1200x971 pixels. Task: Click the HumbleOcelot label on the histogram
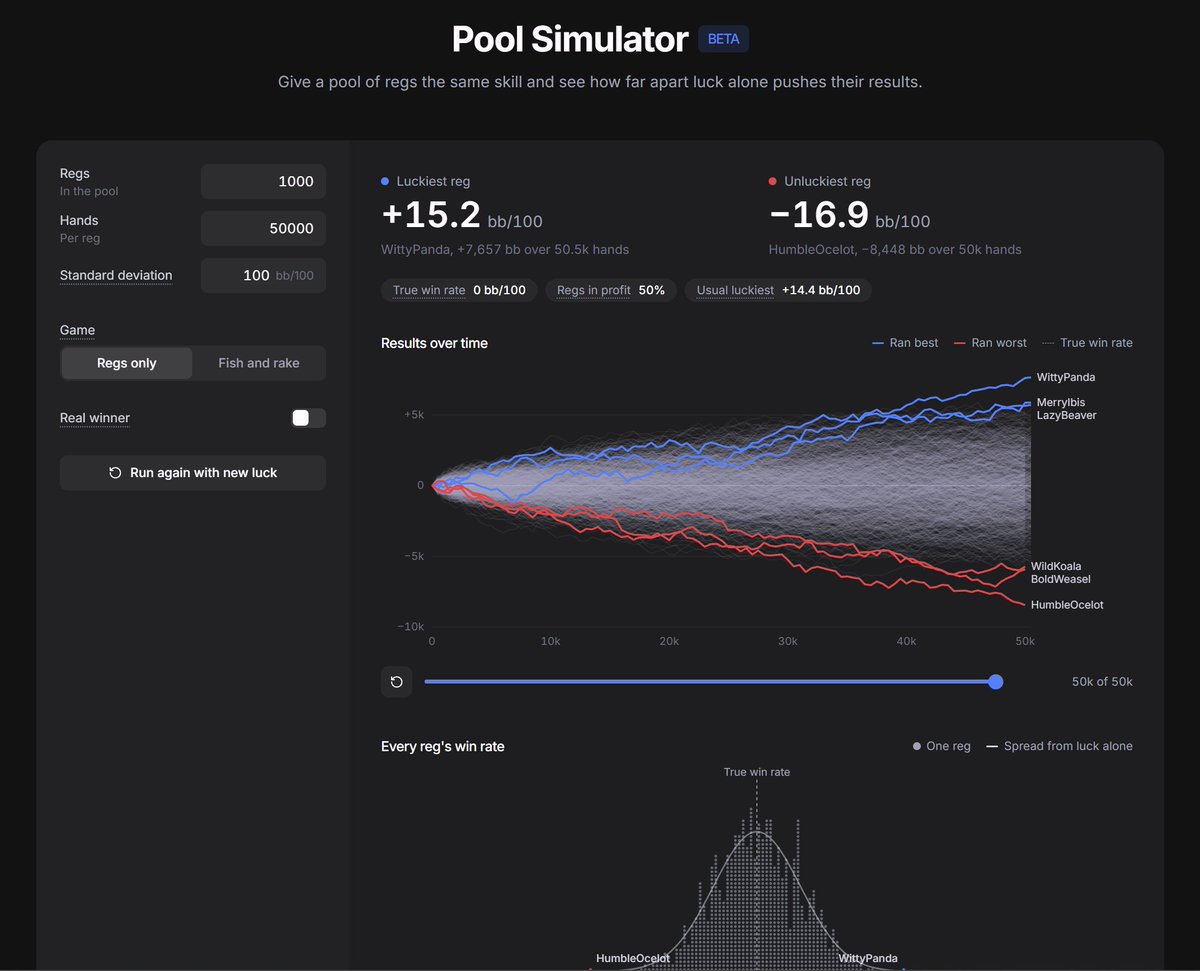633,958
